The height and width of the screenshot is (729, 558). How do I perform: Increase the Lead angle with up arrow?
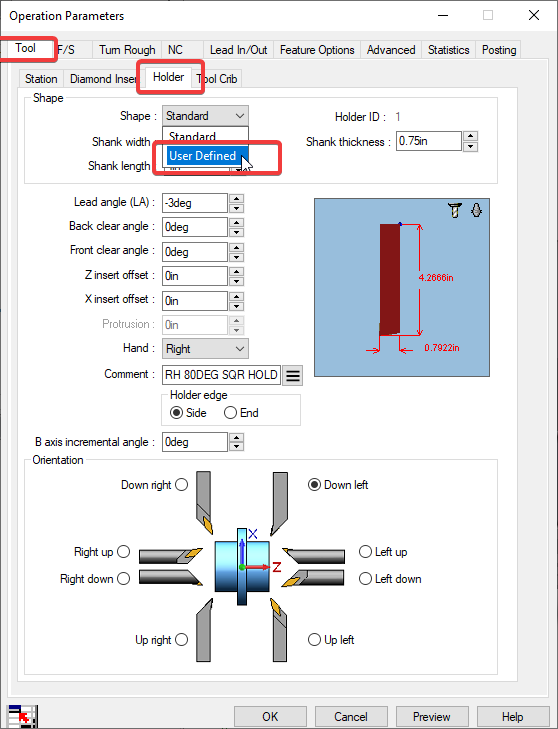click(x=237, y=199)
